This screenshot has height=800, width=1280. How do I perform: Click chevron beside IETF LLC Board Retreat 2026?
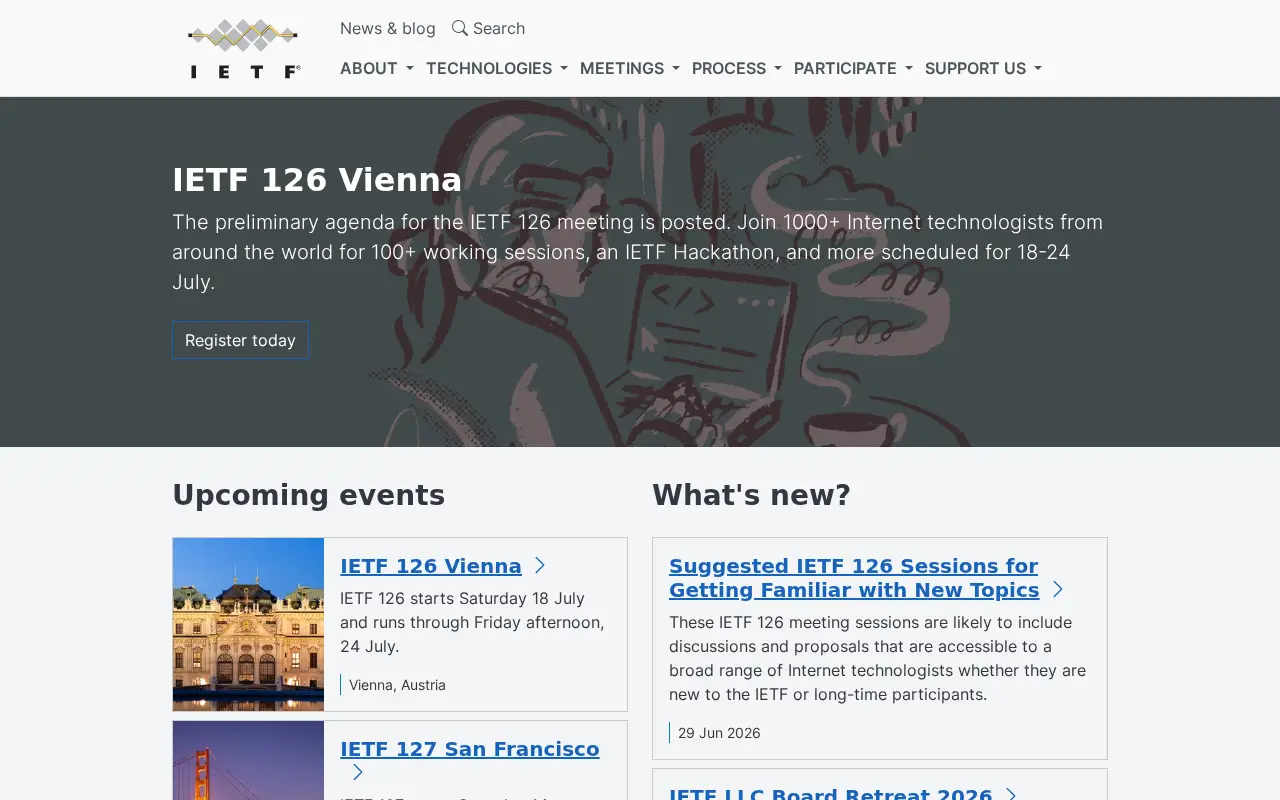(1011, 794)
